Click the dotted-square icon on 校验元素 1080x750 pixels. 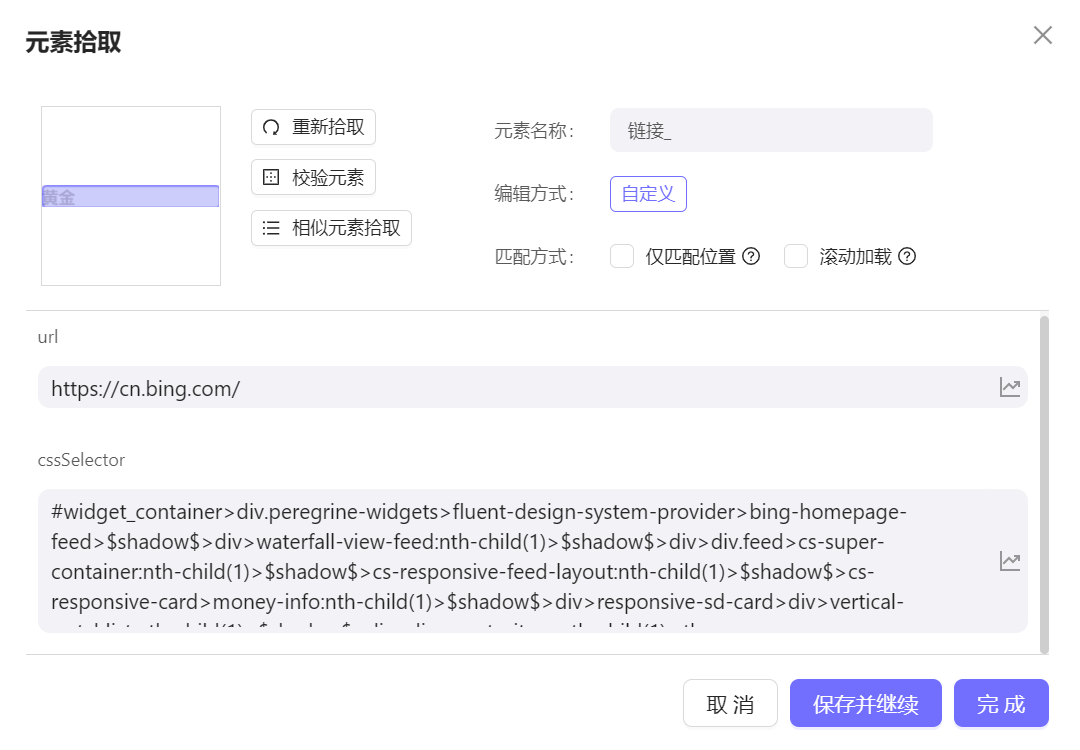(x=271, y=178)
